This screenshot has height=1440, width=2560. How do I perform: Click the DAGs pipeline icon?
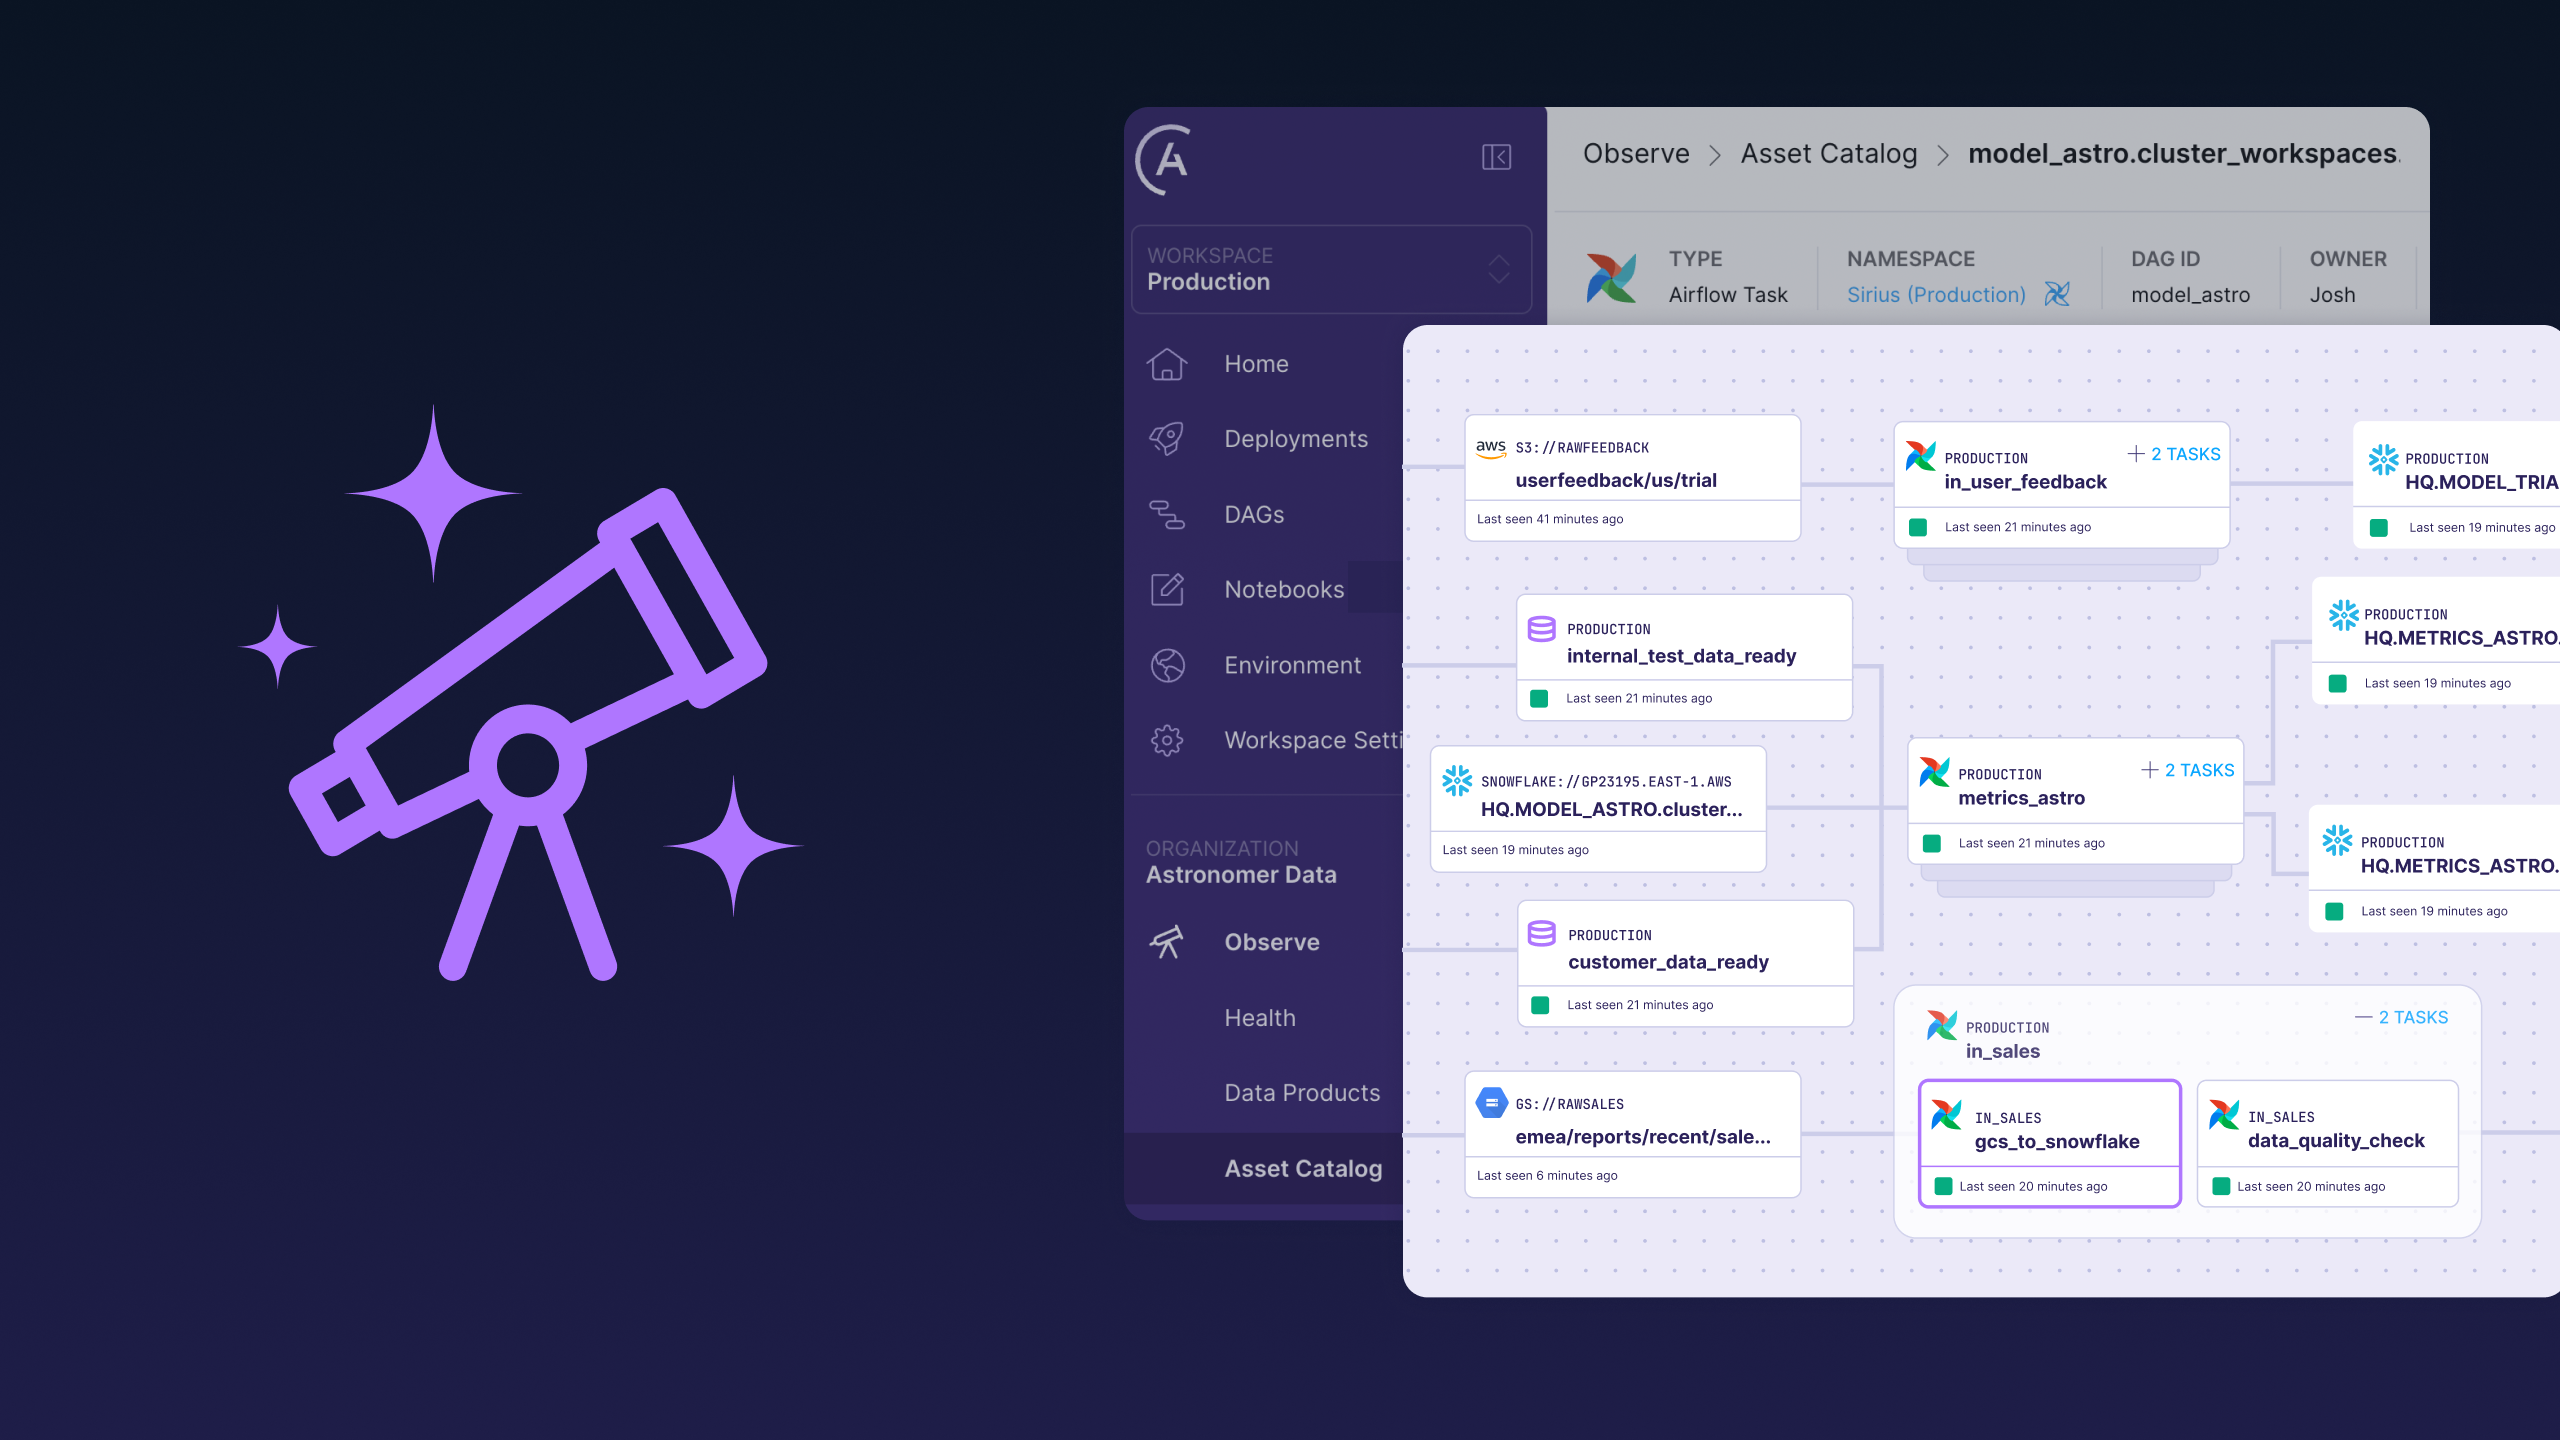point(1166,515)
